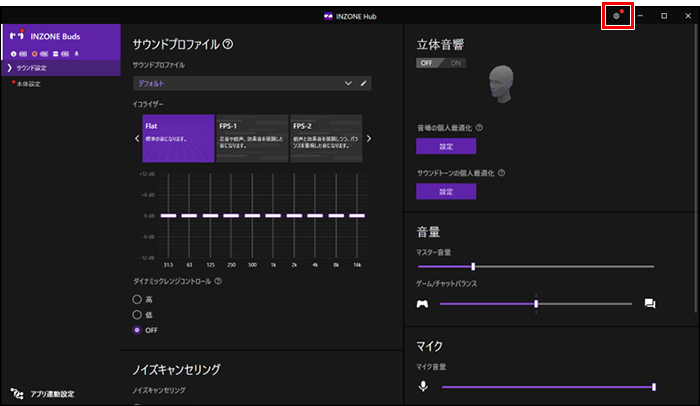700x406 pixels.
Task: Click the microphone status icon in the device card
Action: click(x=76, y=54)
